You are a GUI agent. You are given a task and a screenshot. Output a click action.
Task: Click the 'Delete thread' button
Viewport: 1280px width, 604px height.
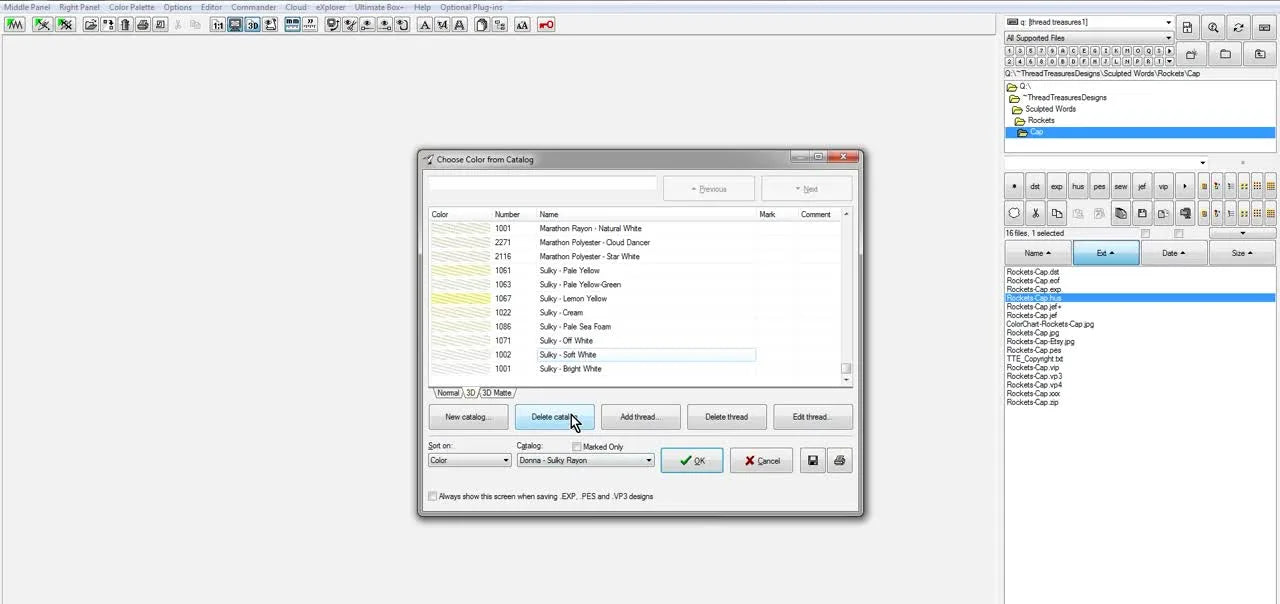click(726, 417)
